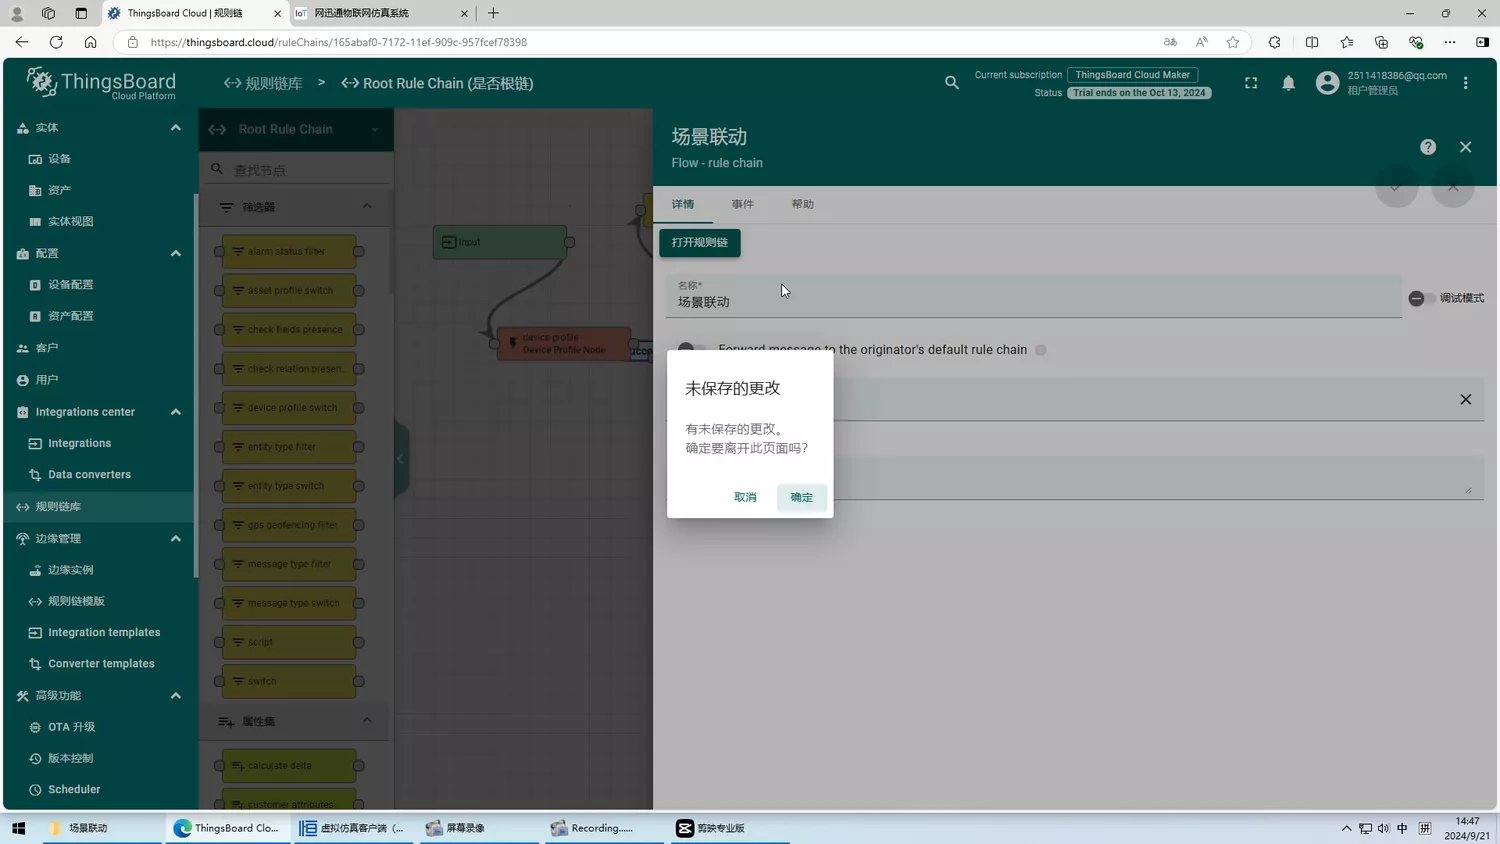Viewport: 1500px width, 844px height.
Task: Click the browser refresh icon
Action: tap(56, 42)
